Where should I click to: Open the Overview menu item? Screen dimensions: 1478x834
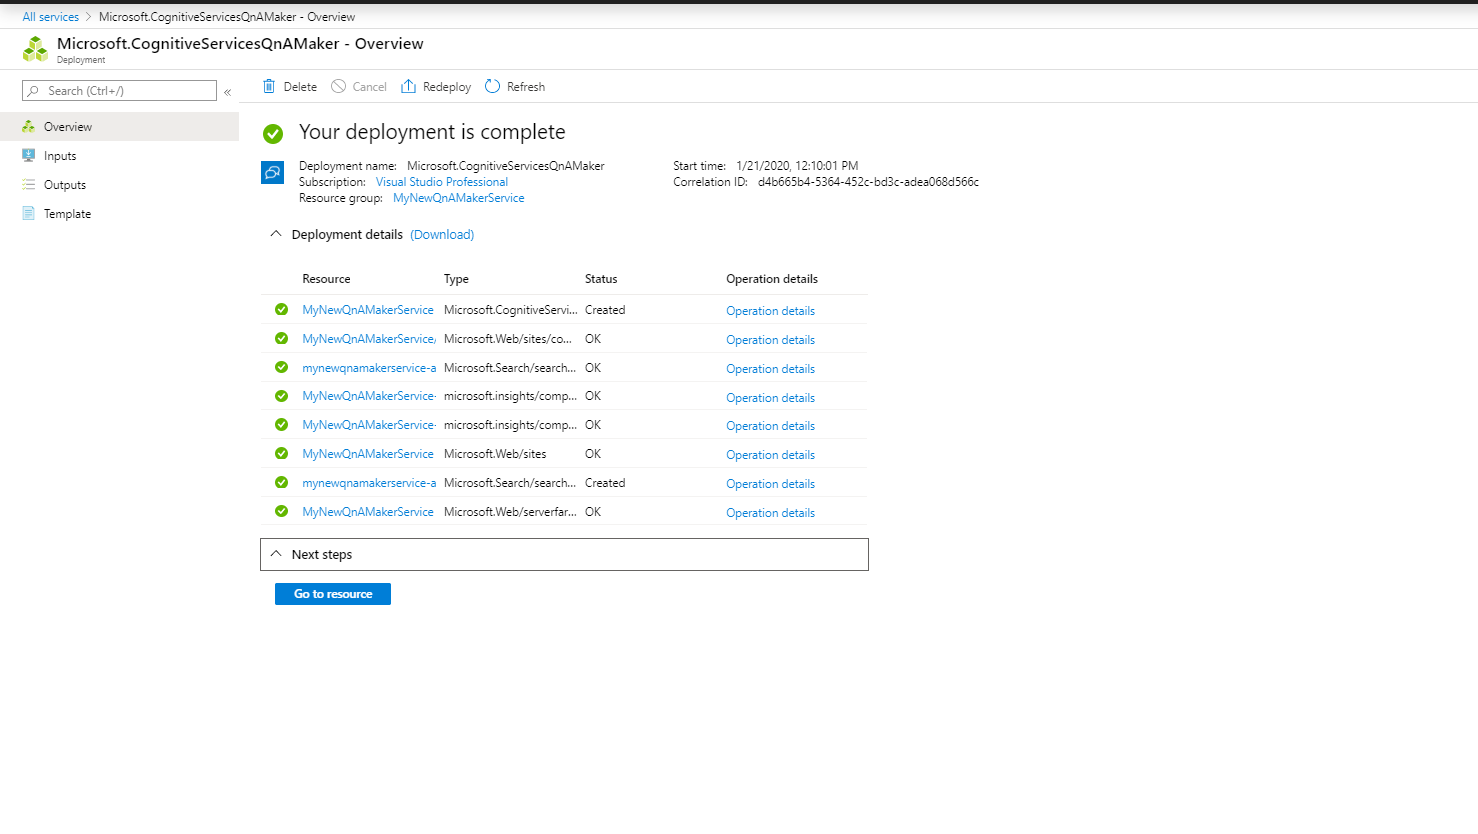[x=119, y=127]
